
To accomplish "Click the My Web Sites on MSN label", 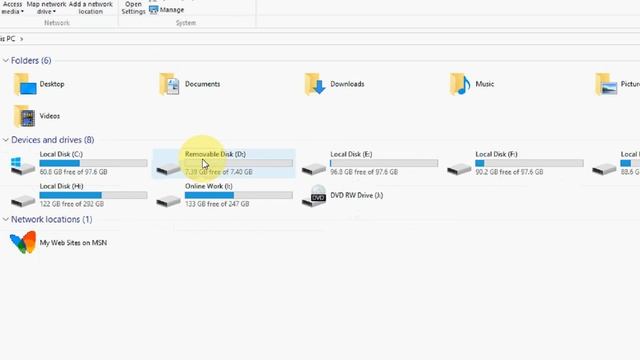I will click(73, 243).
